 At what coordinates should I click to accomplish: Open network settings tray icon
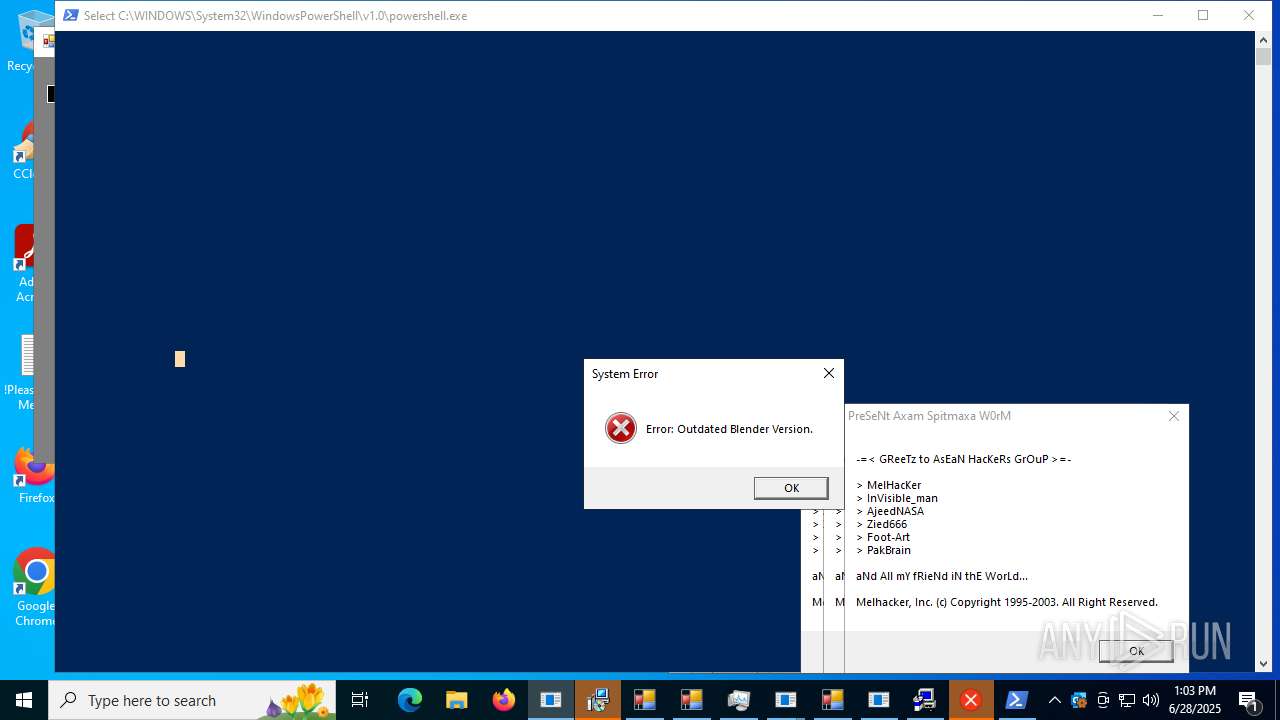click(1127, 700)
